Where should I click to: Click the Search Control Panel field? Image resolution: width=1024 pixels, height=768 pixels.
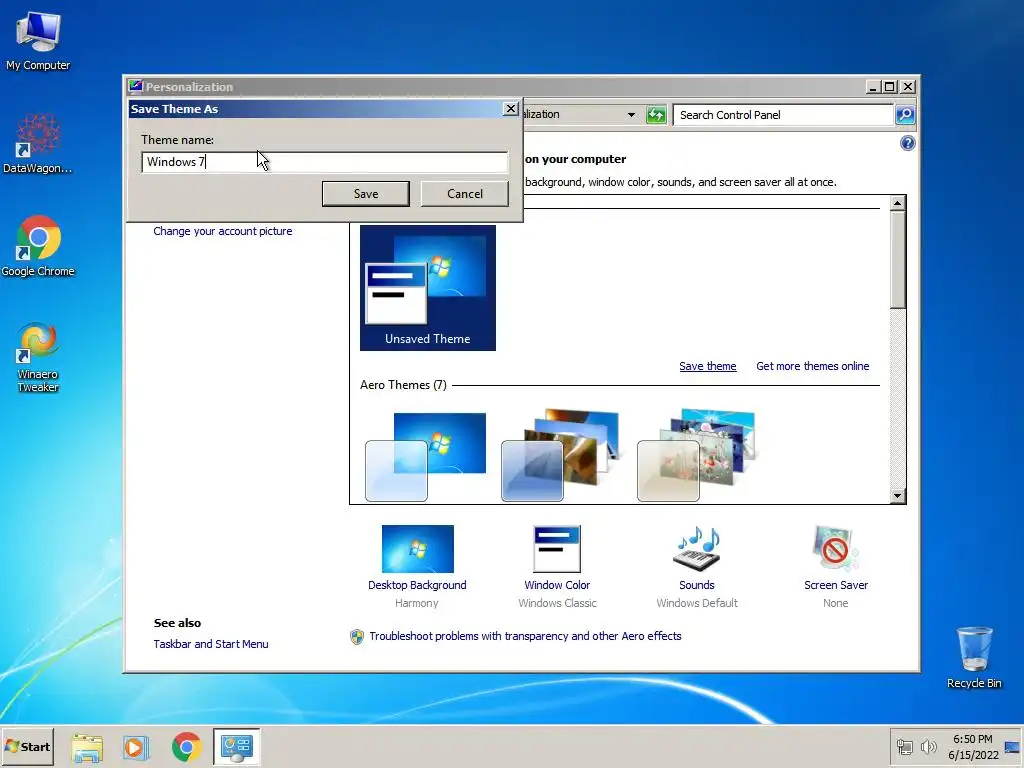pyautogui.click(x=782, y=115)
